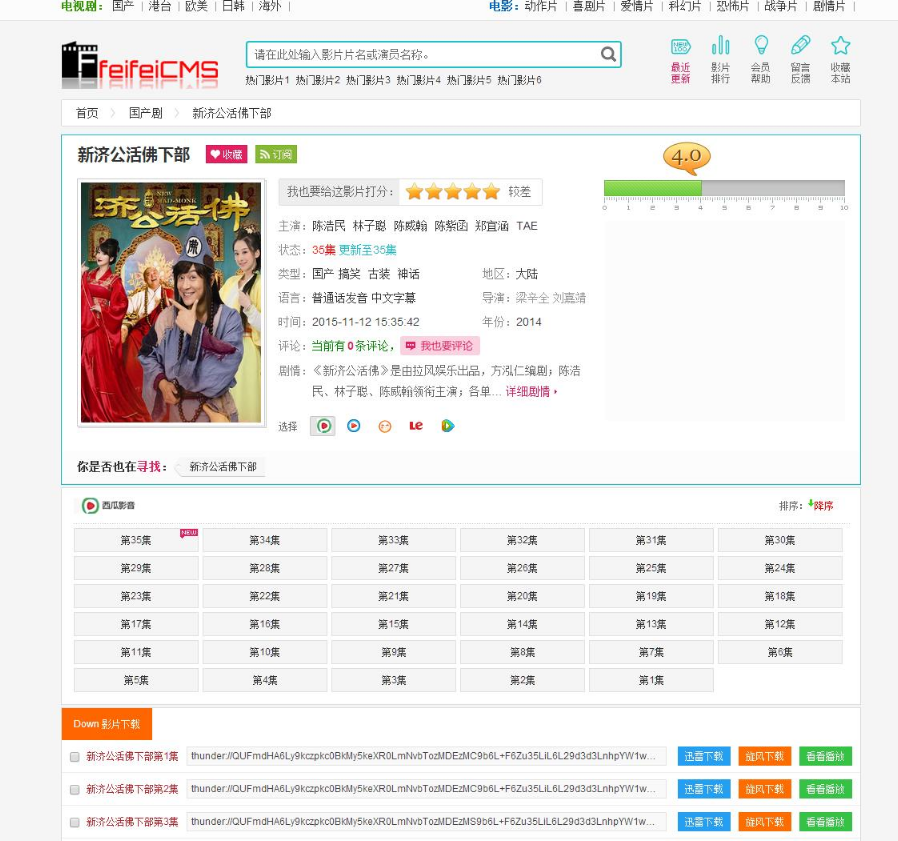Play episode 第12集
Viewport: 898px width, 841px height.
click(x=780, y=624)
